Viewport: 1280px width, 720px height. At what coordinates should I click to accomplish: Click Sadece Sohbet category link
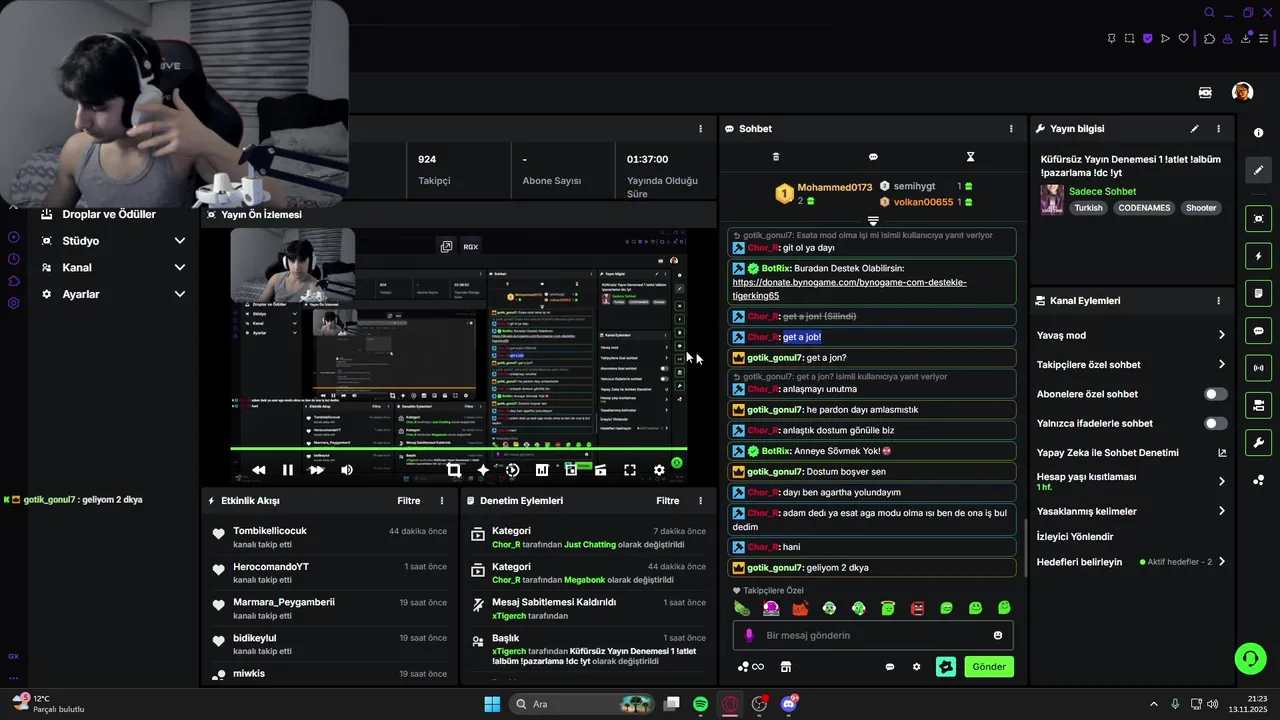click(x=1102, y=191)
